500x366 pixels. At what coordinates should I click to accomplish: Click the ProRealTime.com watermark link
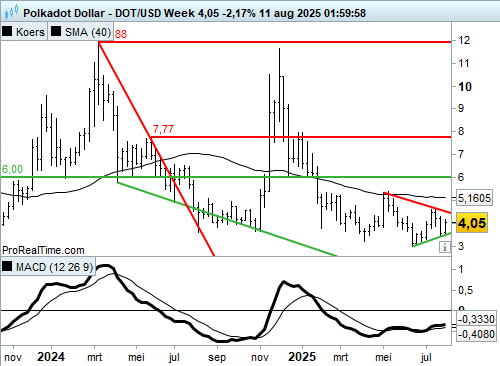point(43,250)
